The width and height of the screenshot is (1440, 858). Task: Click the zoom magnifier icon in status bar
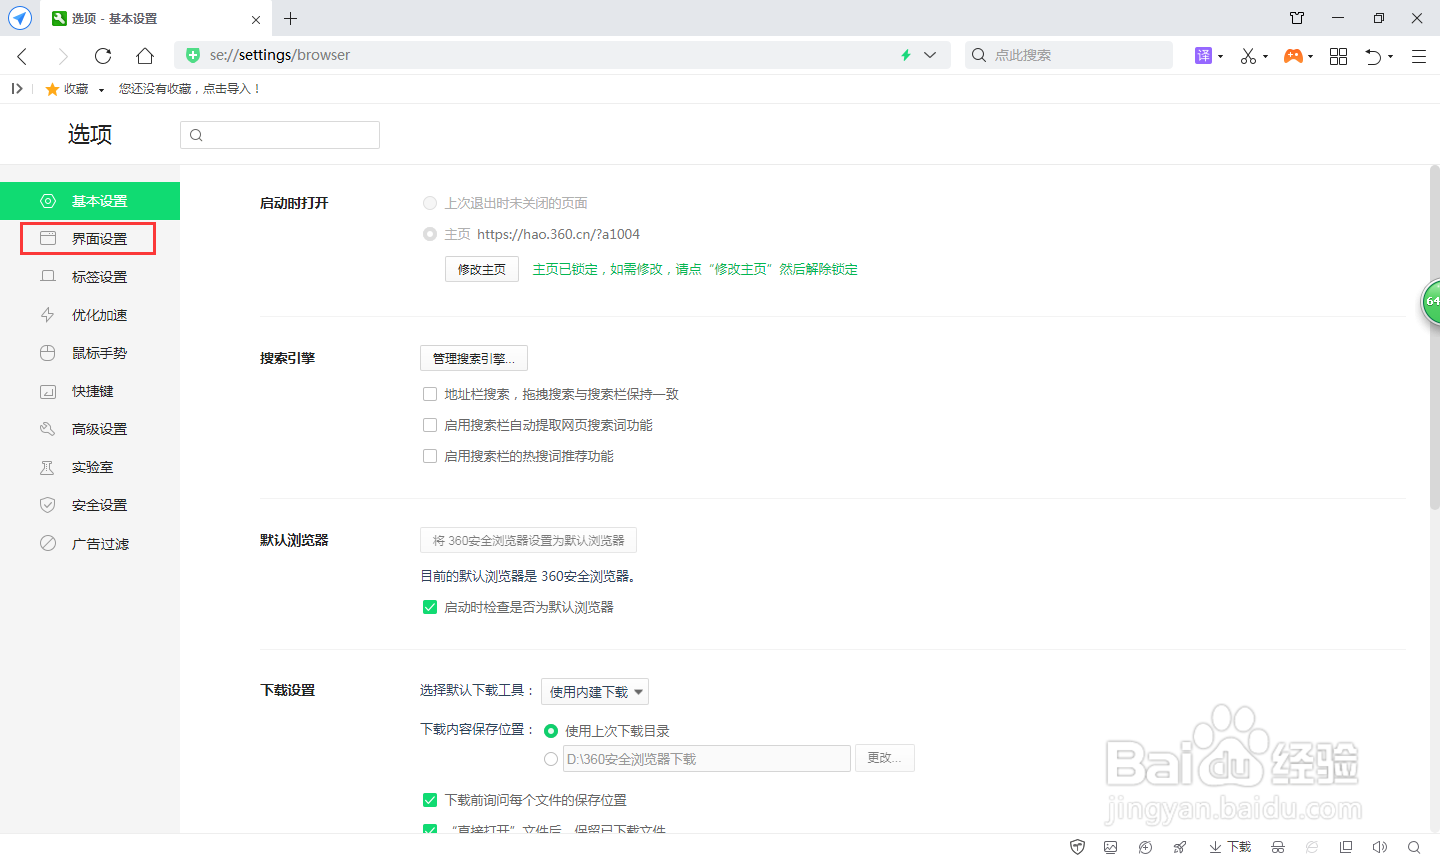click(x=1414, y=847)
